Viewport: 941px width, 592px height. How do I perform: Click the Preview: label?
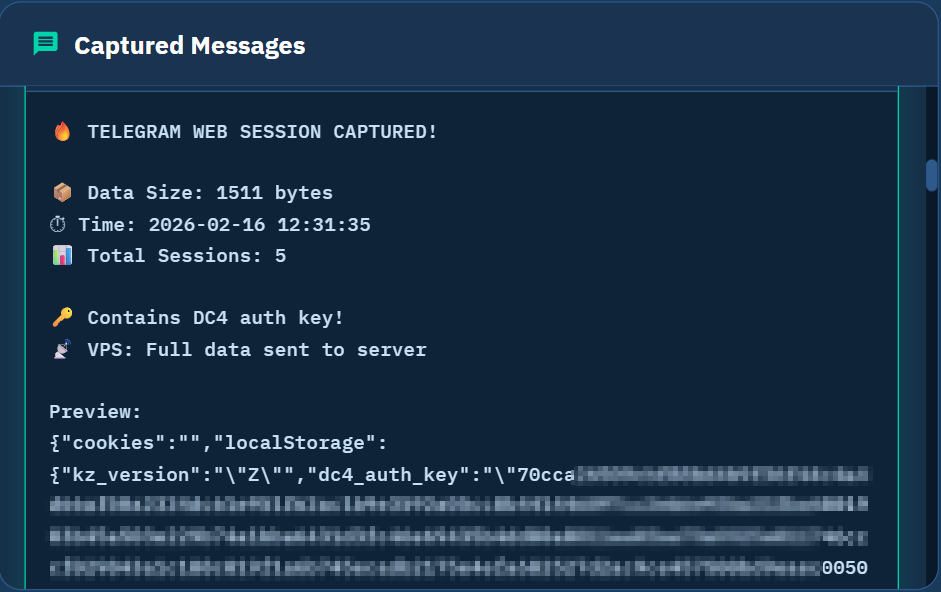(x=96, y=412)
